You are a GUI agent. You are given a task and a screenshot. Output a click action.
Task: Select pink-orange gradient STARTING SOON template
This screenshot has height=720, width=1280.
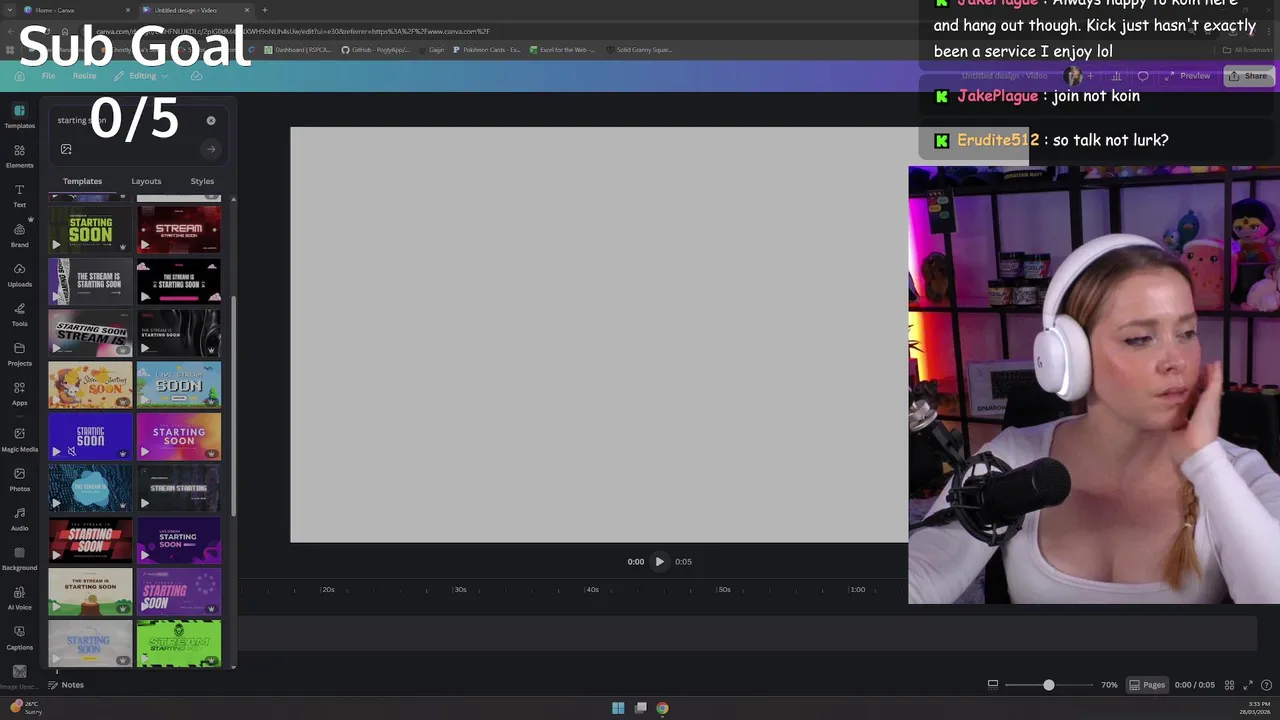pos(179,437)
